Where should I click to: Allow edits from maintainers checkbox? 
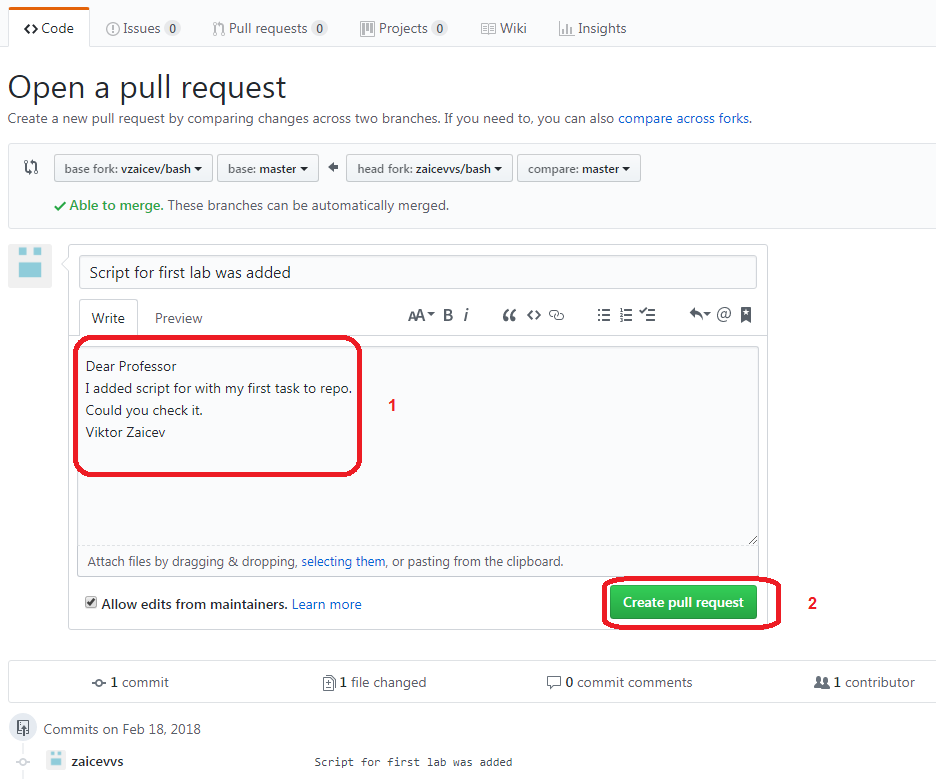(x=91, y=602)
